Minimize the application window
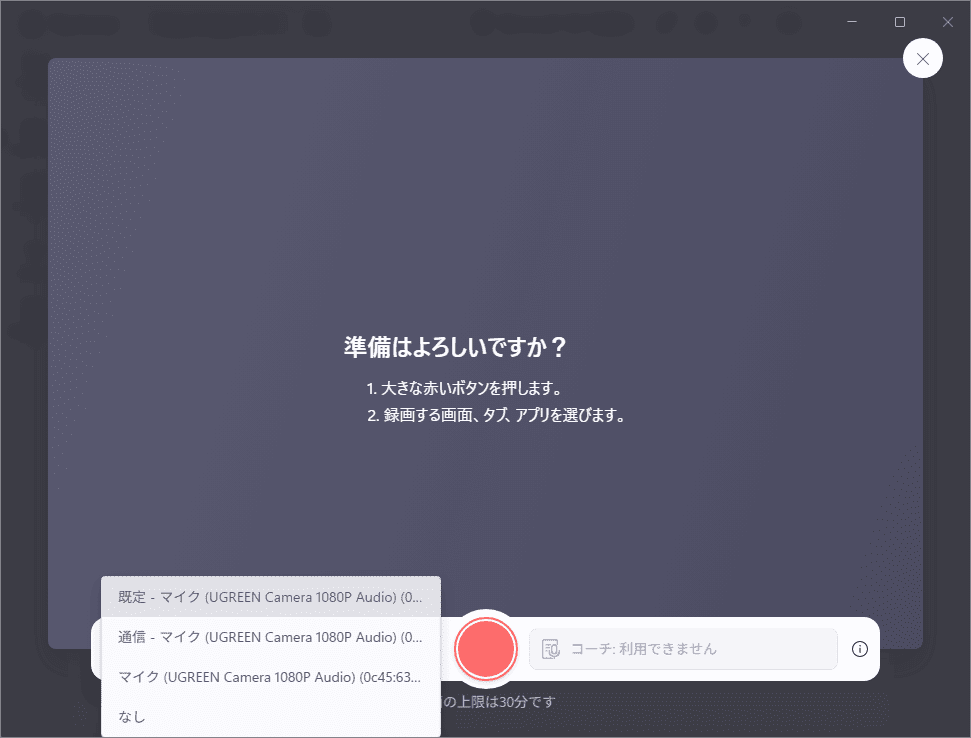 pos(852,22)
